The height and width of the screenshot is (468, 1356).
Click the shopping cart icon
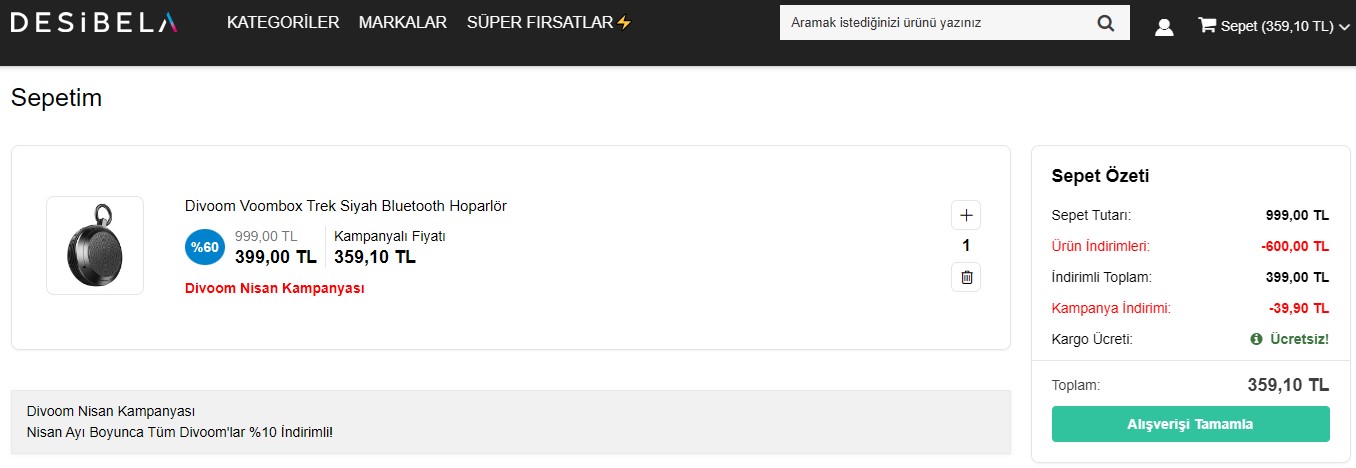[x=1207, y=26]
